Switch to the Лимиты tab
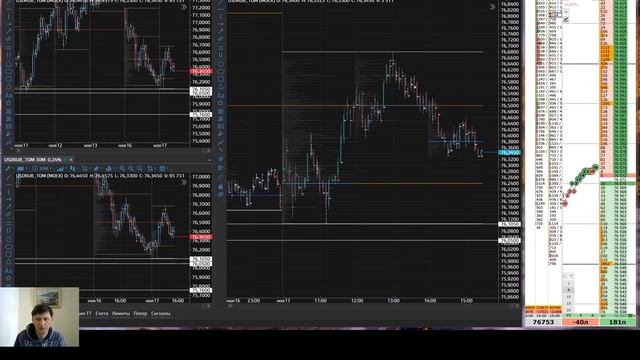The width and height of the screenshot is (640, 360). (x=121, y=313)
